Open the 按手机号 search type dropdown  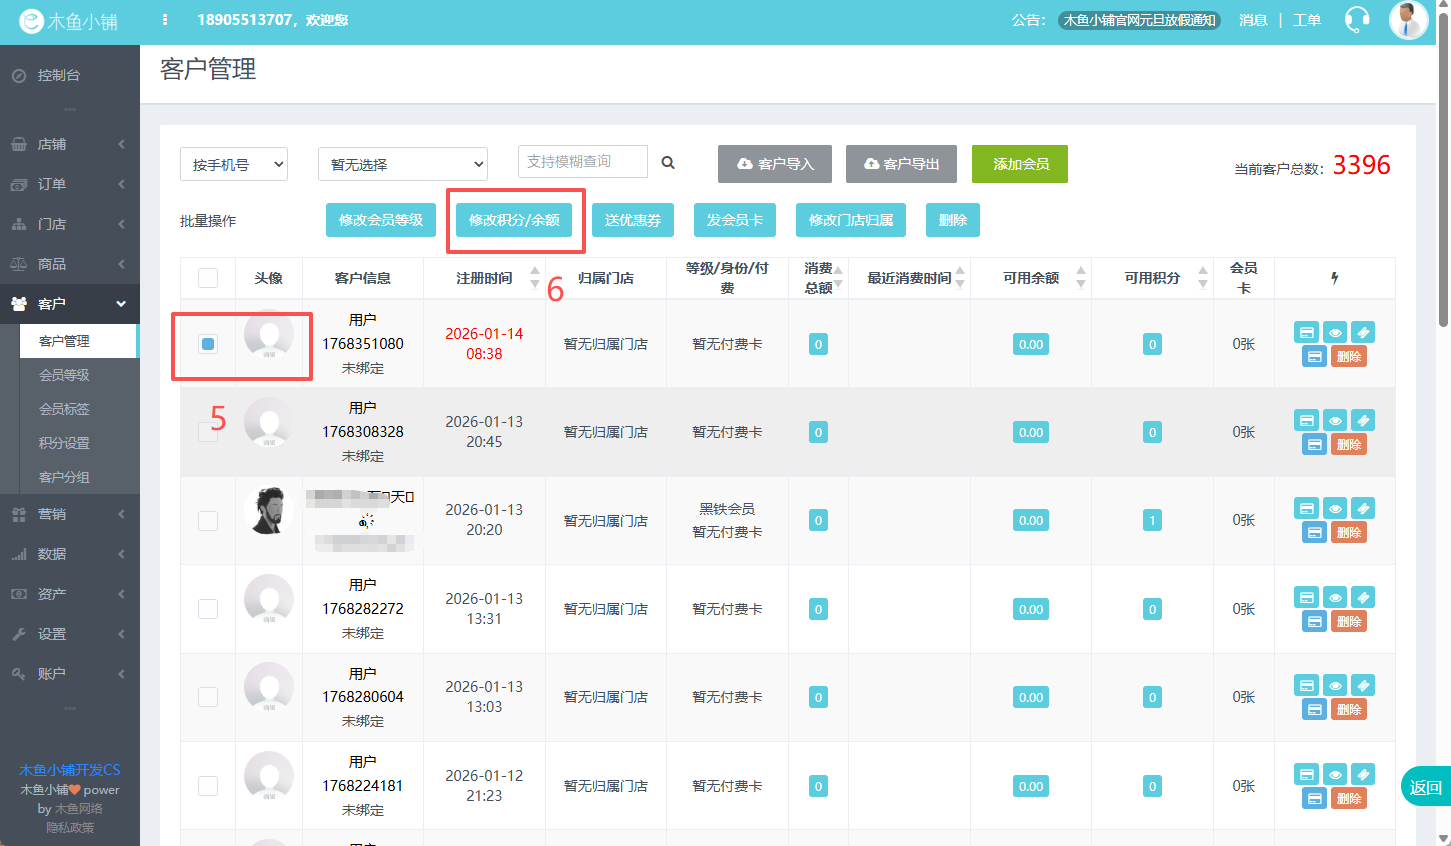pyautogui.click(x=234, y=164)
